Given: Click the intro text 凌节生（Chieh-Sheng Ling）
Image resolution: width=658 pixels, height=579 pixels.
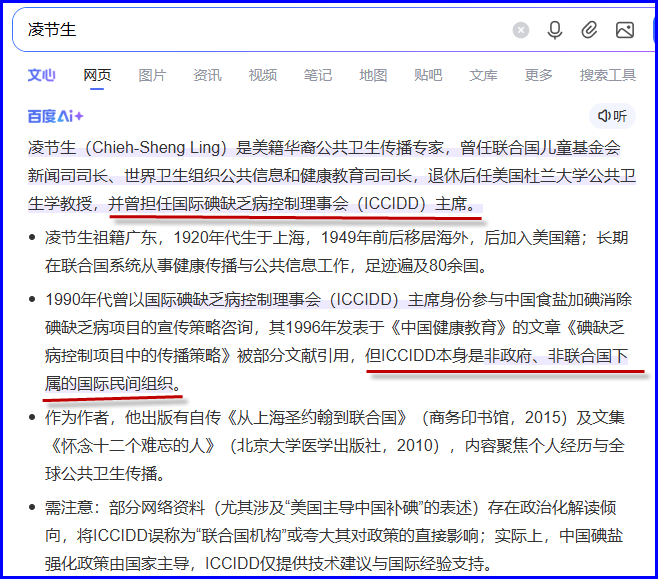Looking at the screenshot, I should coord(128,148).
